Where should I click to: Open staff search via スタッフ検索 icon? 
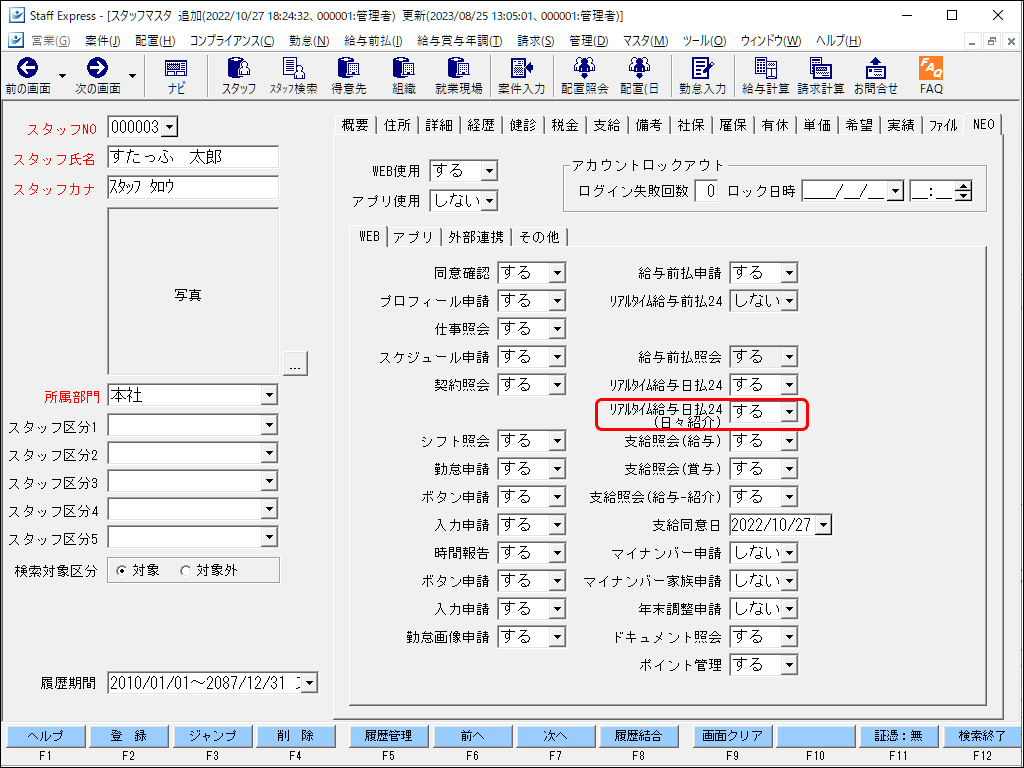pyautogui.click(x=295, y=74)
